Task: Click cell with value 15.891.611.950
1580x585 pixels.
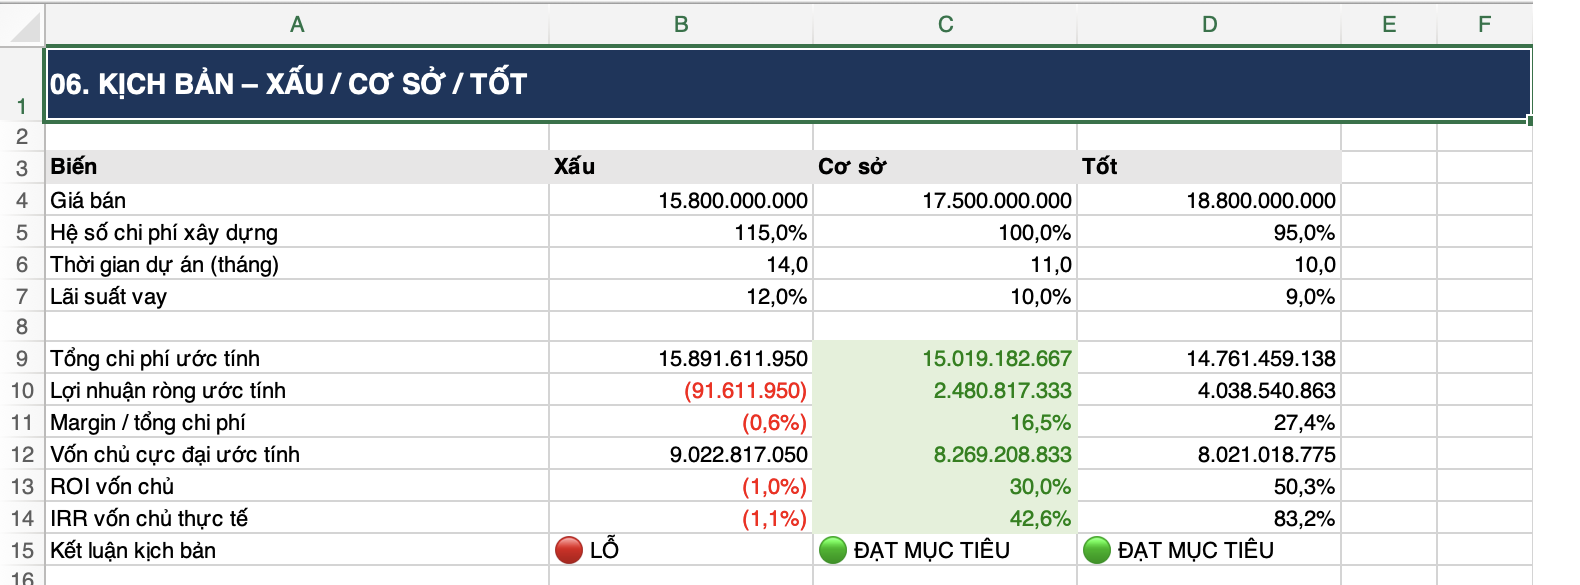Action: [x=681, y=358]
